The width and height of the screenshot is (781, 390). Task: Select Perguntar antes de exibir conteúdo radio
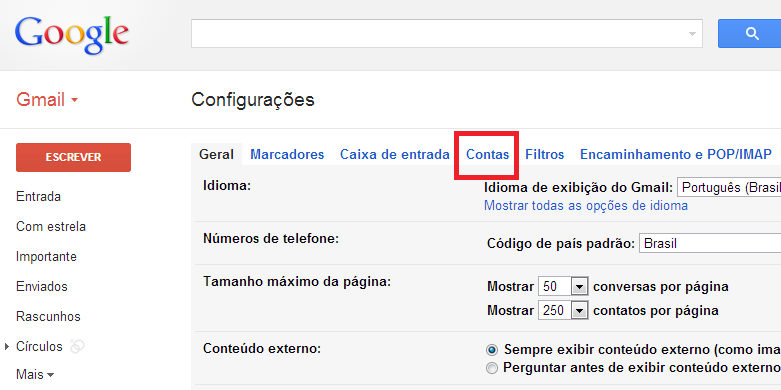click(x=492, y=368)
